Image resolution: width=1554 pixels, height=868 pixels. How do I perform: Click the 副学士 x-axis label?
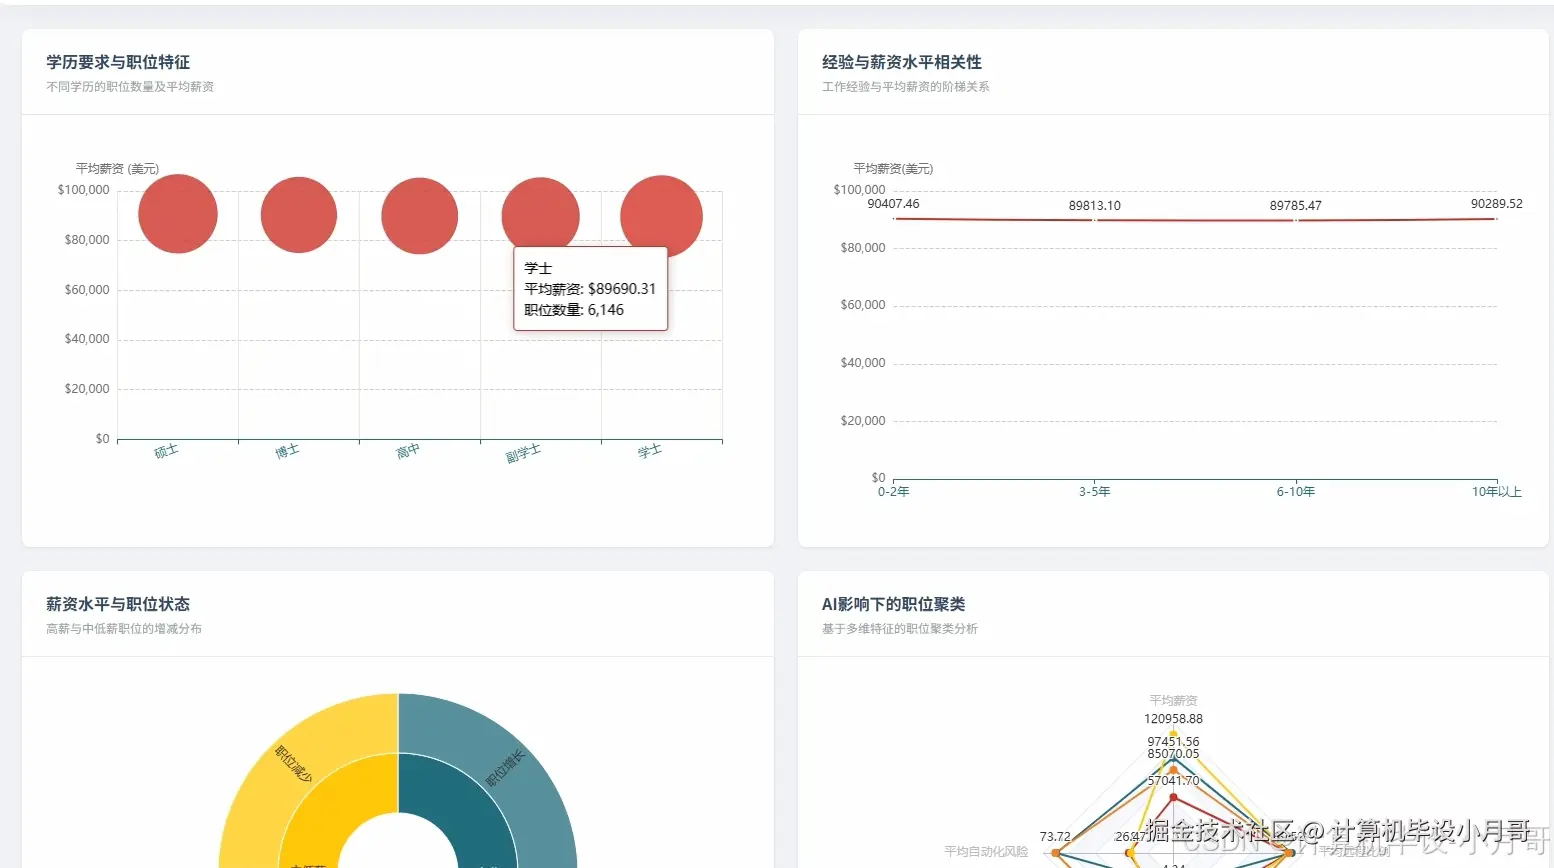coord(523,454)
